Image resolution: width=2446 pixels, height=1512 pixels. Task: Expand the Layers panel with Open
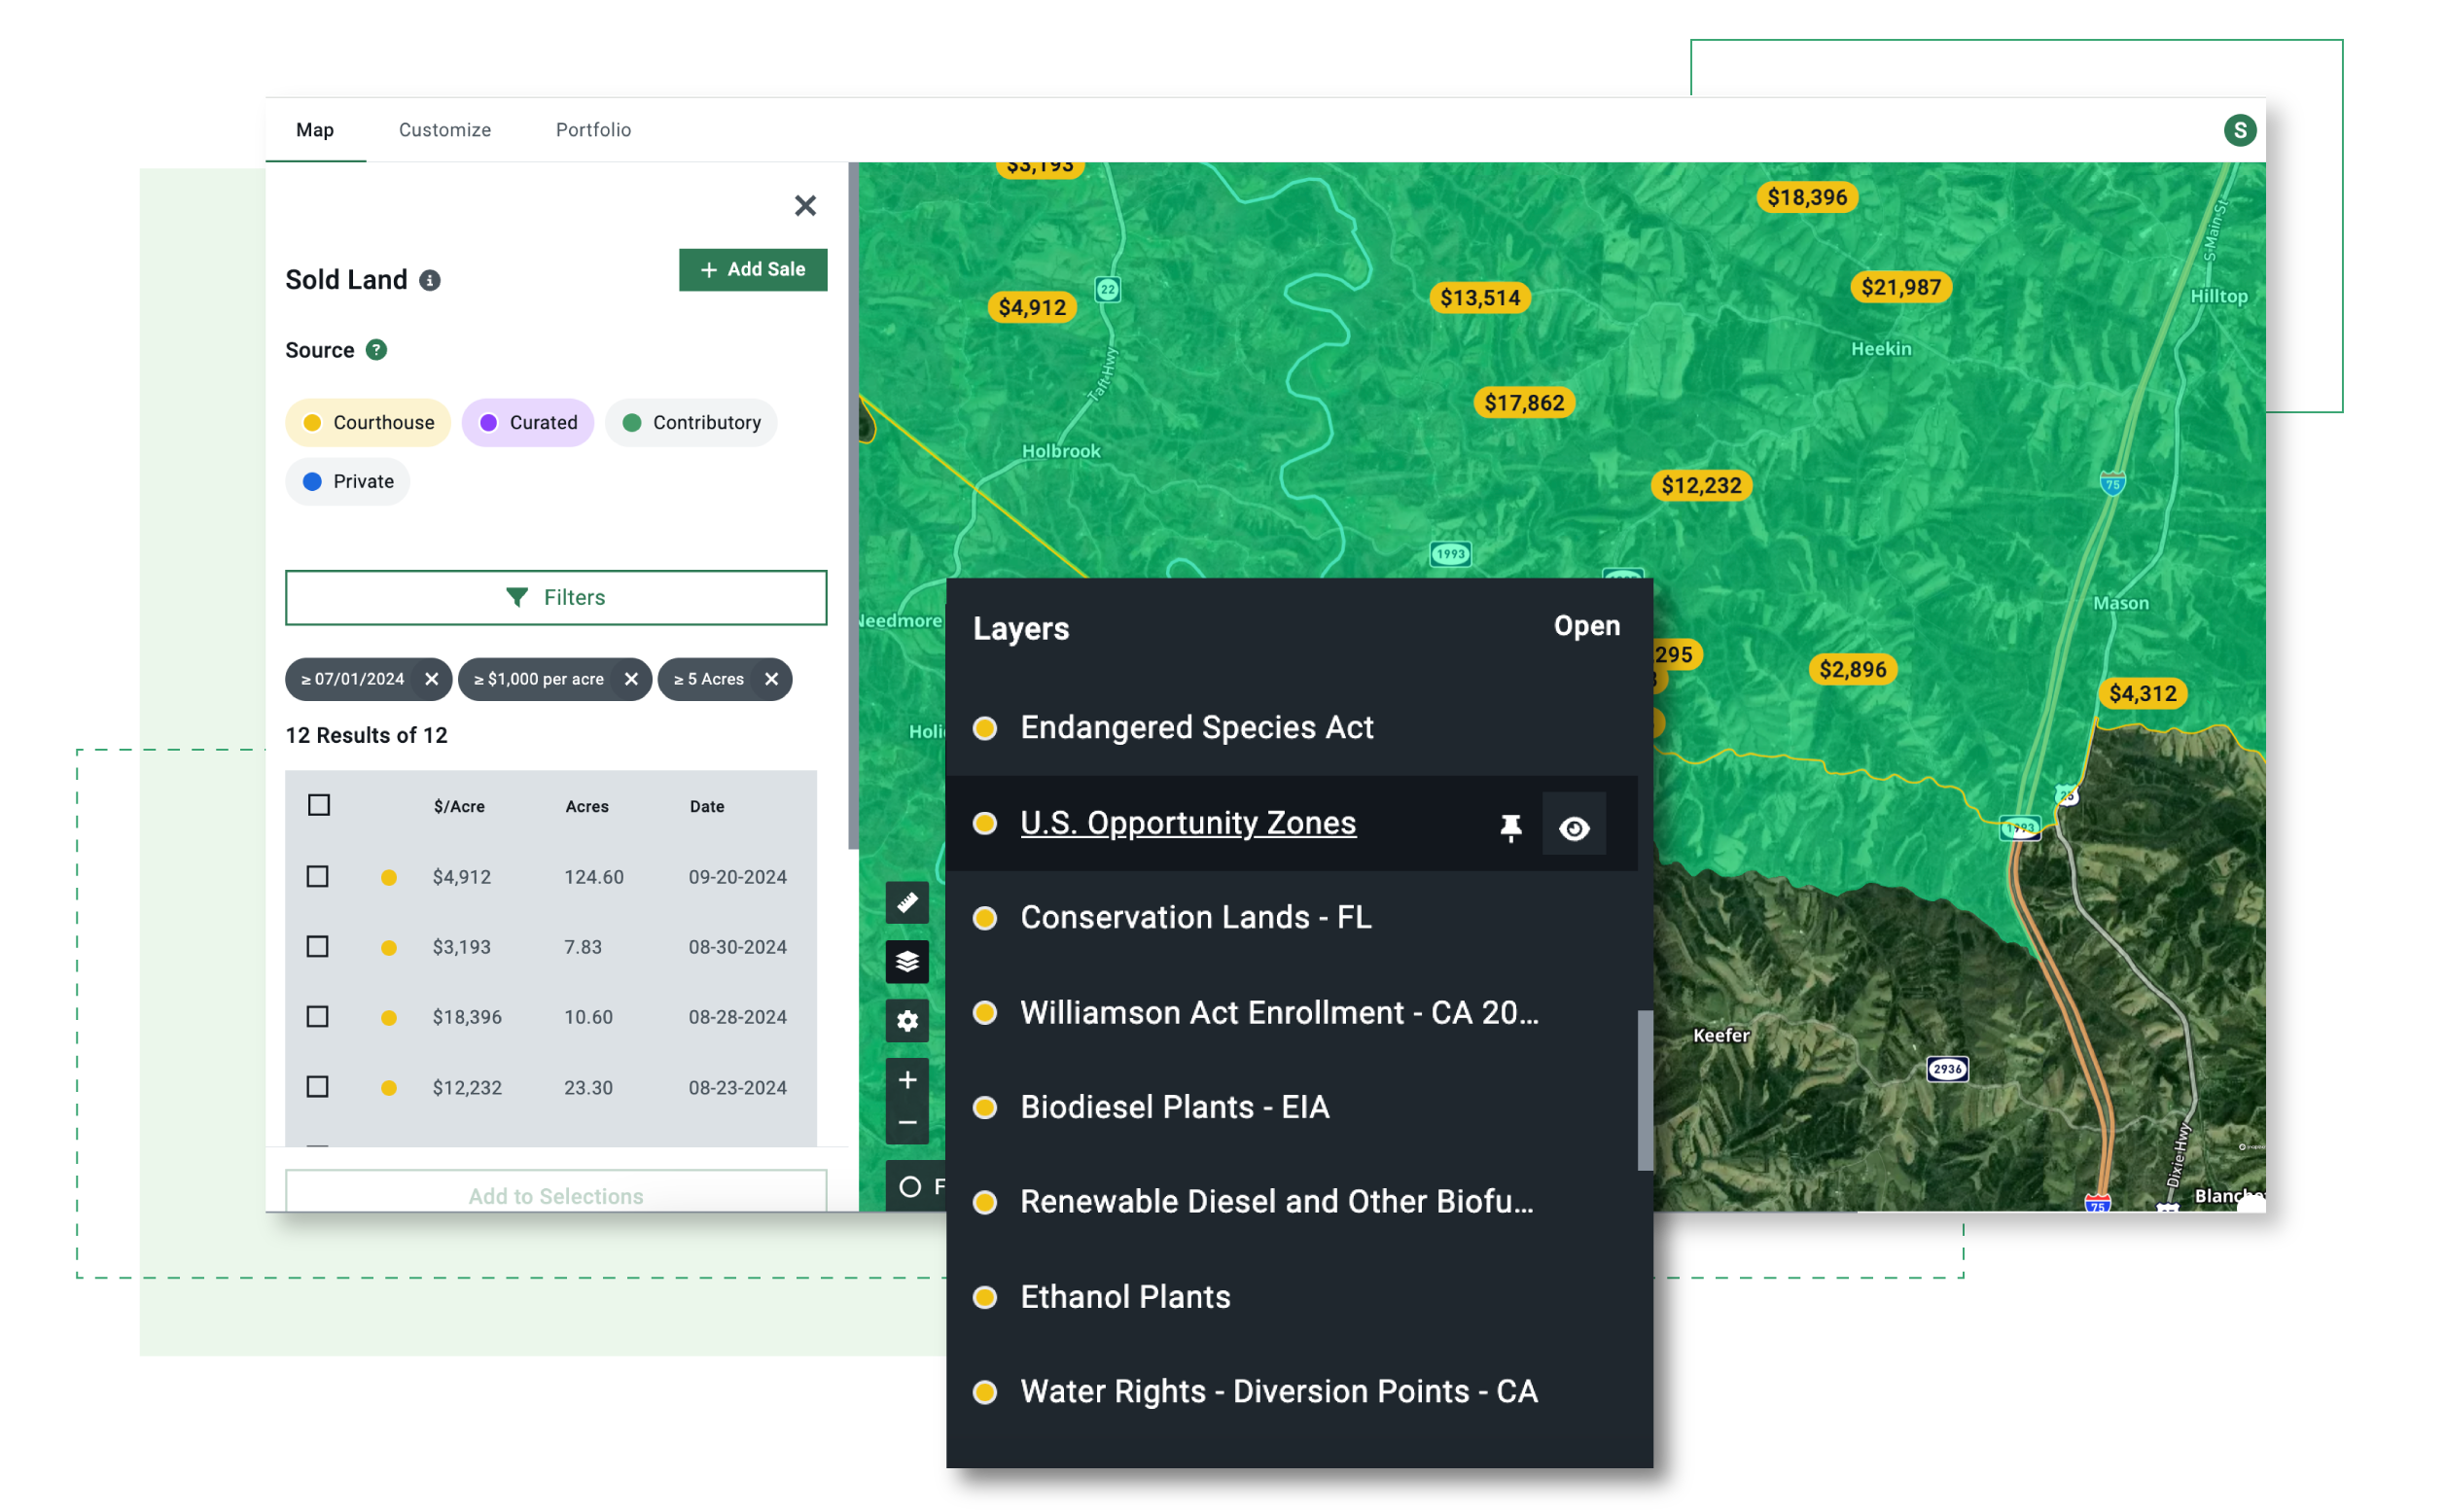[1586, 626]
